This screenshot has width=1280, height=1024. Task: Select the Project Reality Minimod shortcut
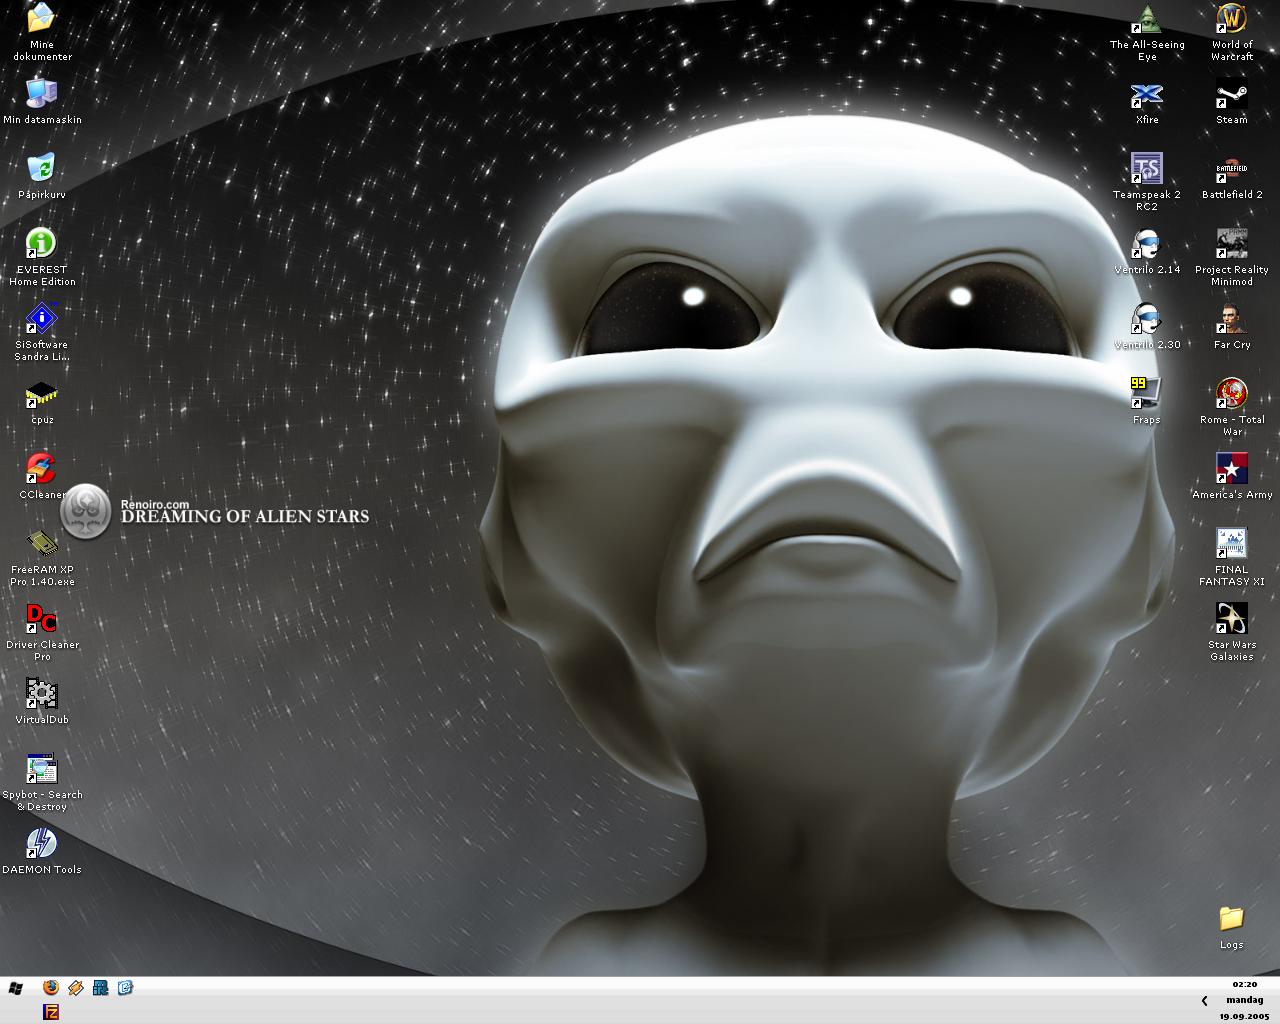1231,244
